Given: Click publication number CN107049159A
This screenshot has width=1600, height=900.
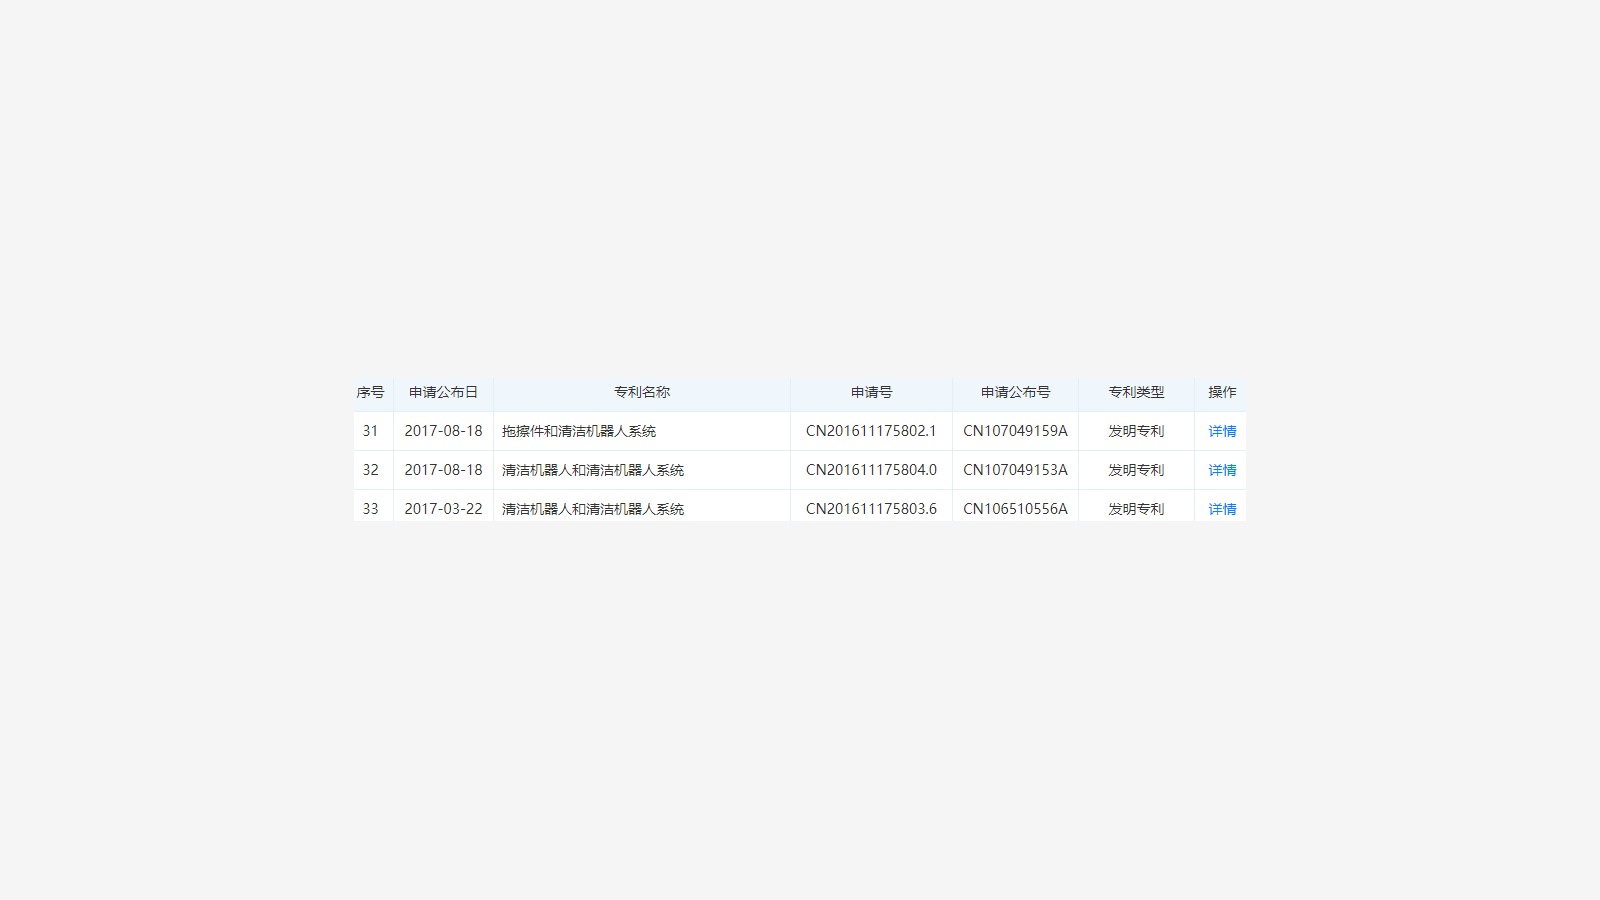Looking at the screenshot, I should click(1015, 431).
